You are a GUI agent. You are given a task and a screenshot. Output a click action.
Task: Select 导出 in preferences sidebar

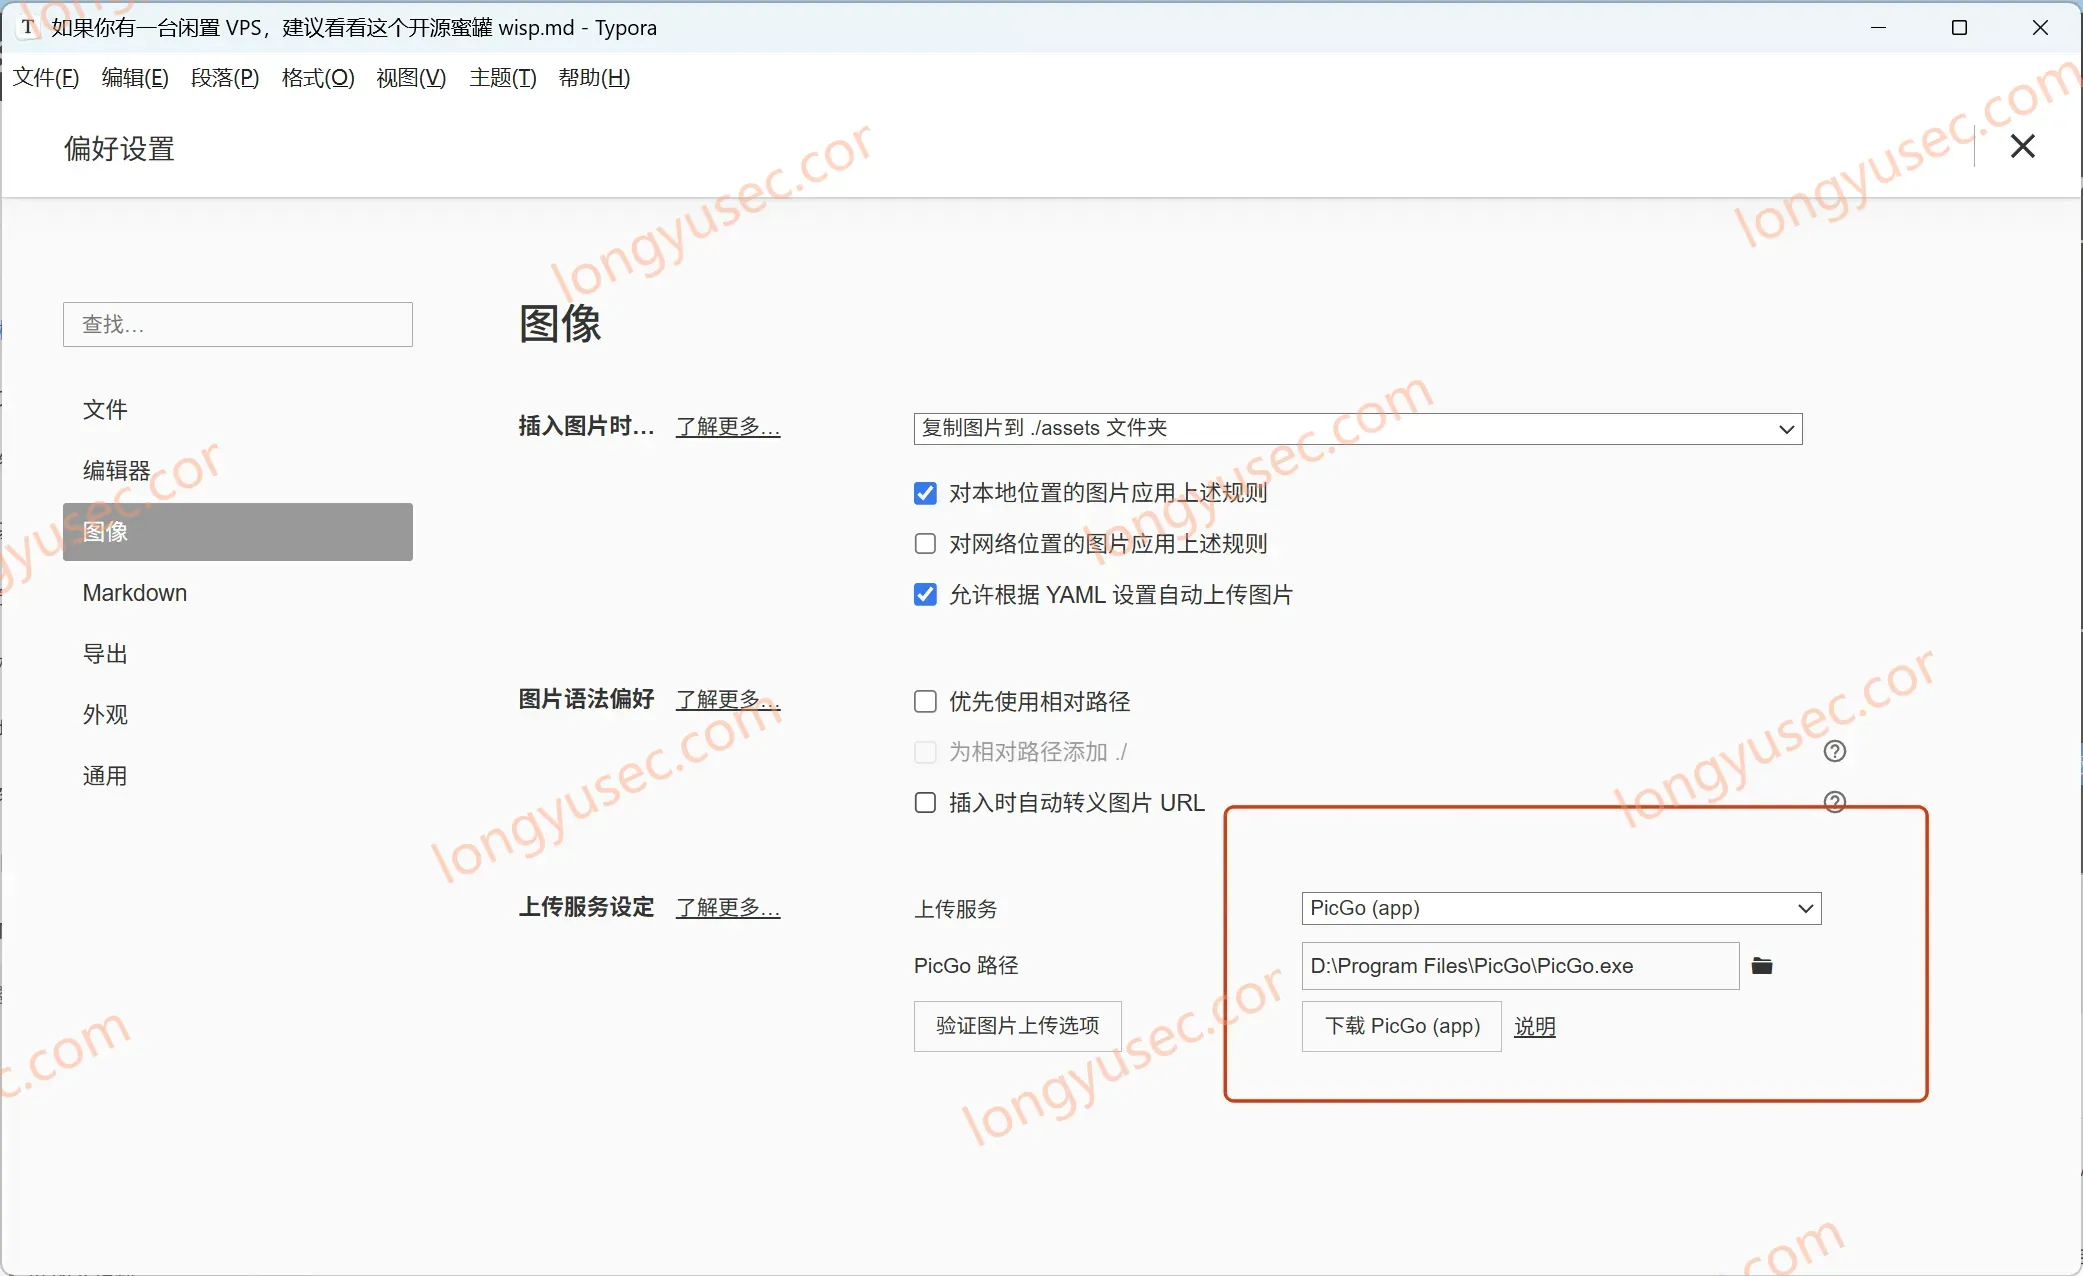click(x=238, y=654)
